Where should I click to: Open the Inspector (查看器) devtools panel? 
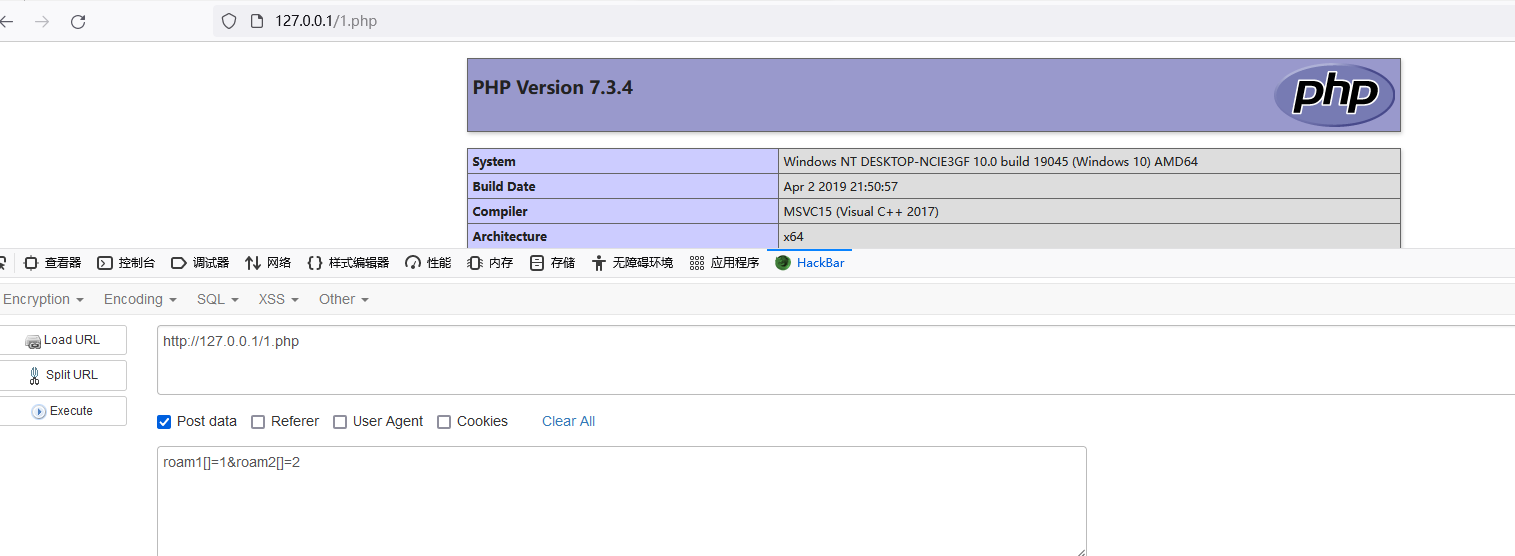52,263
